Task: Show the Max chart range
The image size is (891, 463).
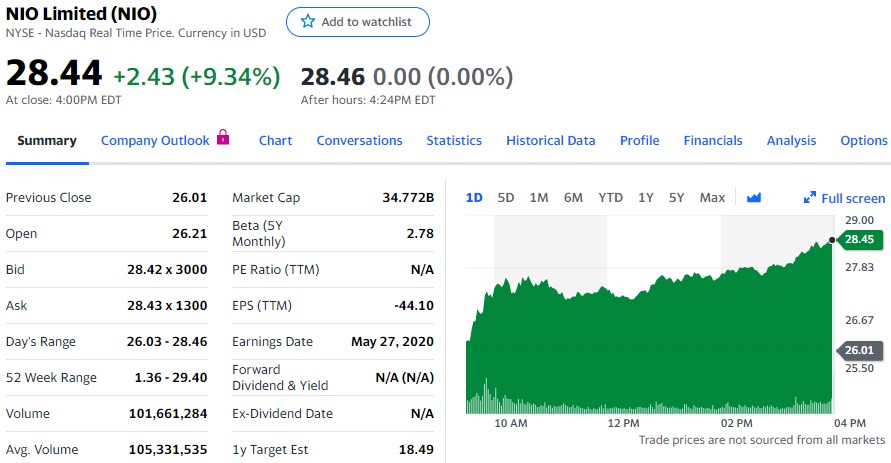Action: [712, 198]
